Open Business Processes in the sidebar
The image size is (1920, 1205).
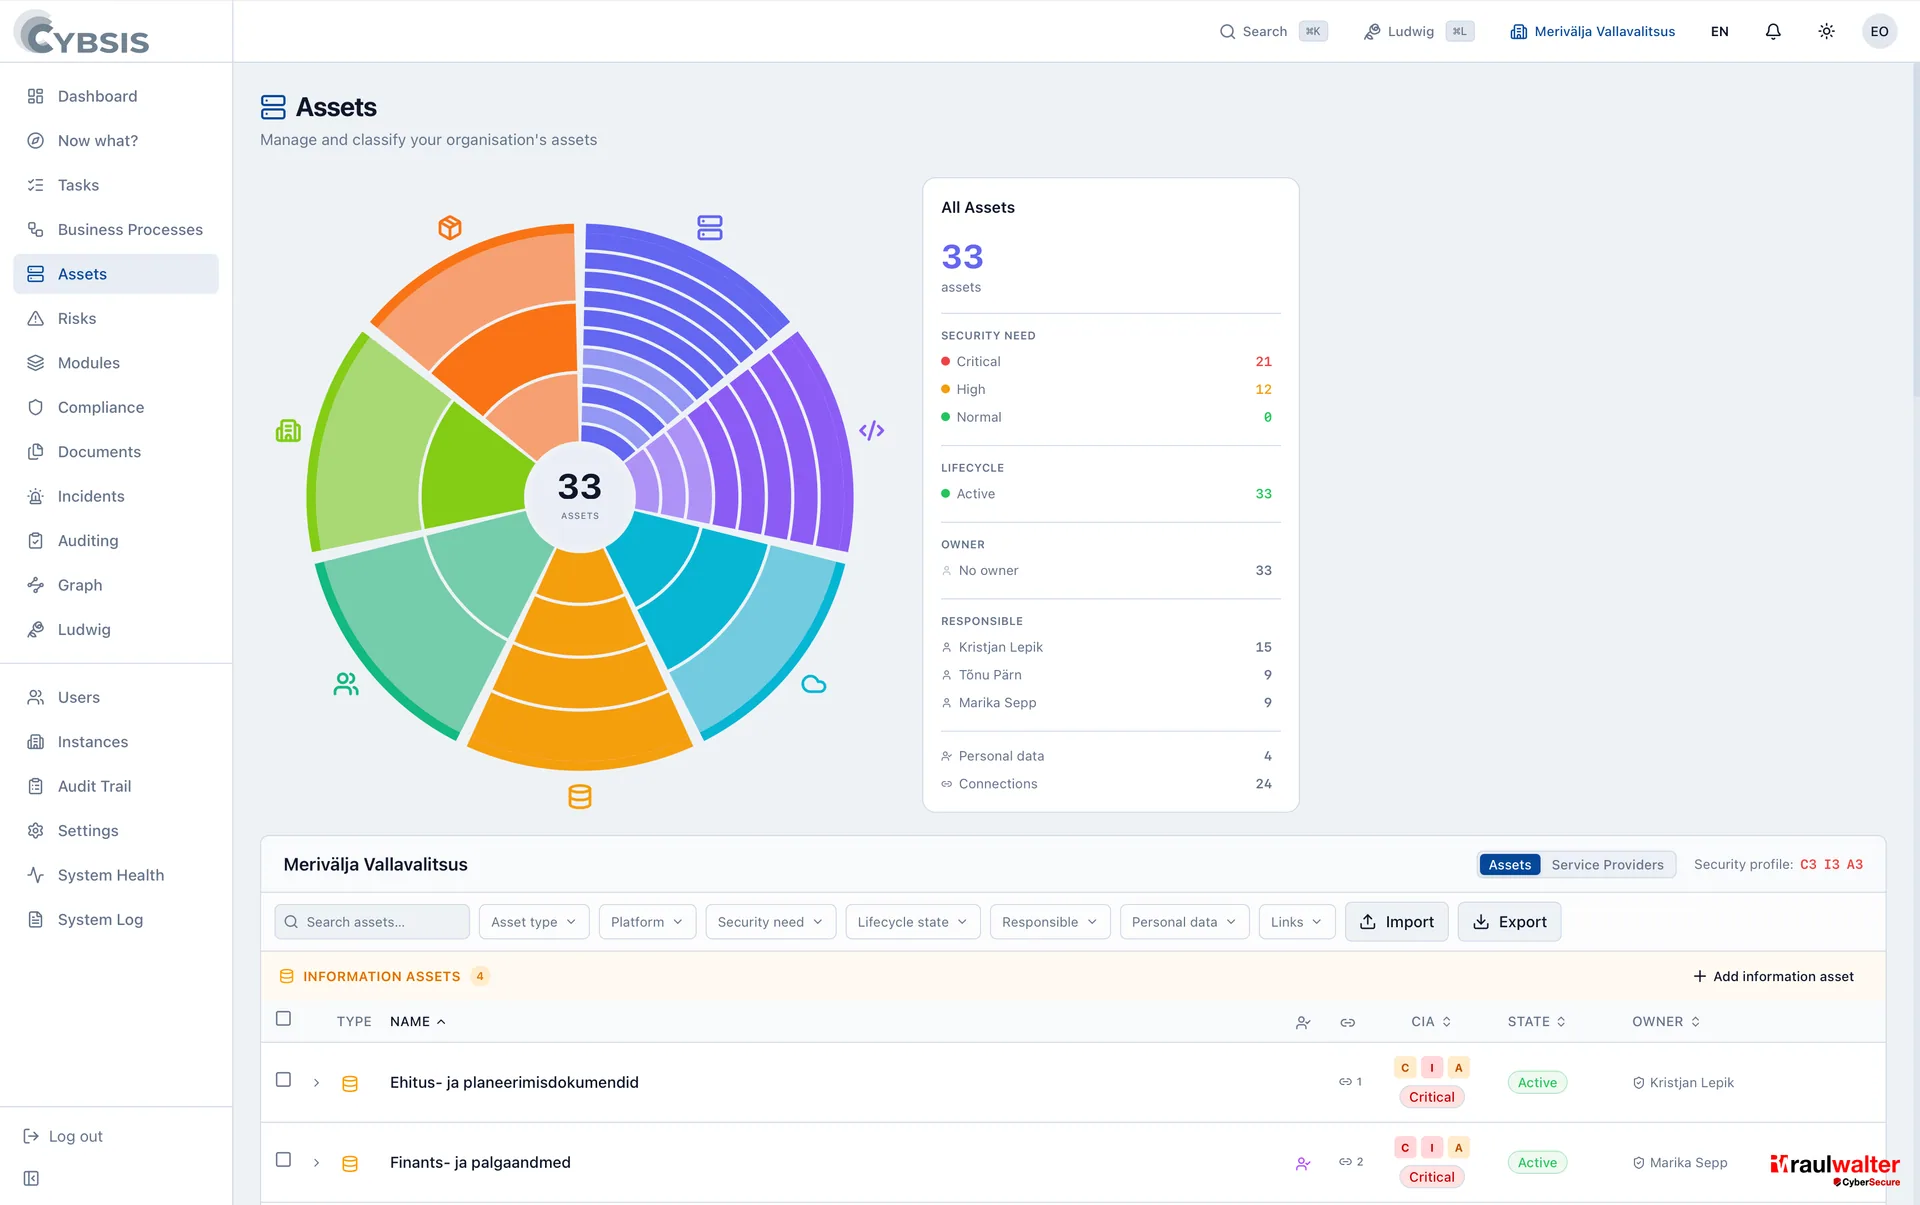click(116, 230)
